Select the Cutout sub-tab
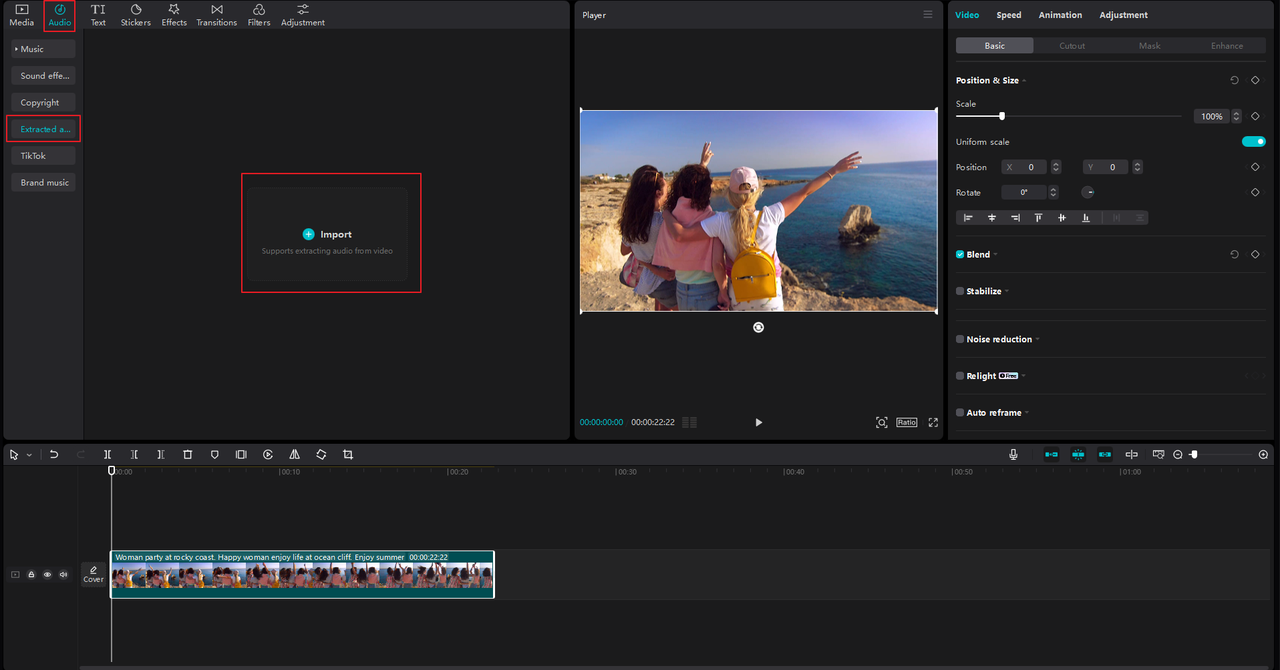The width and height of the screenshot is (1280, 670). click(x=1072, y=45)
